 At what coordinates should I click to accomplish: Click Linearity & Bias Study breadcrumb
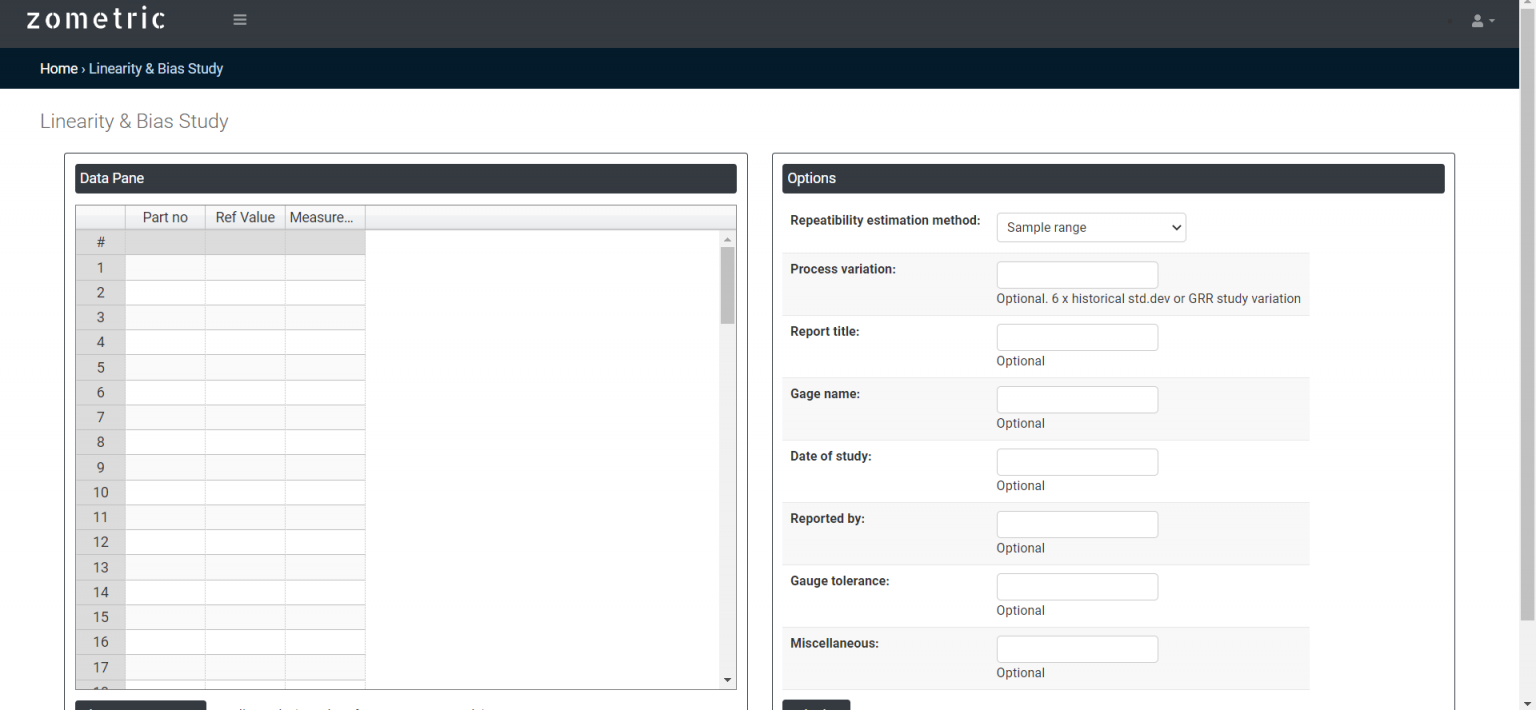(156, 69)
